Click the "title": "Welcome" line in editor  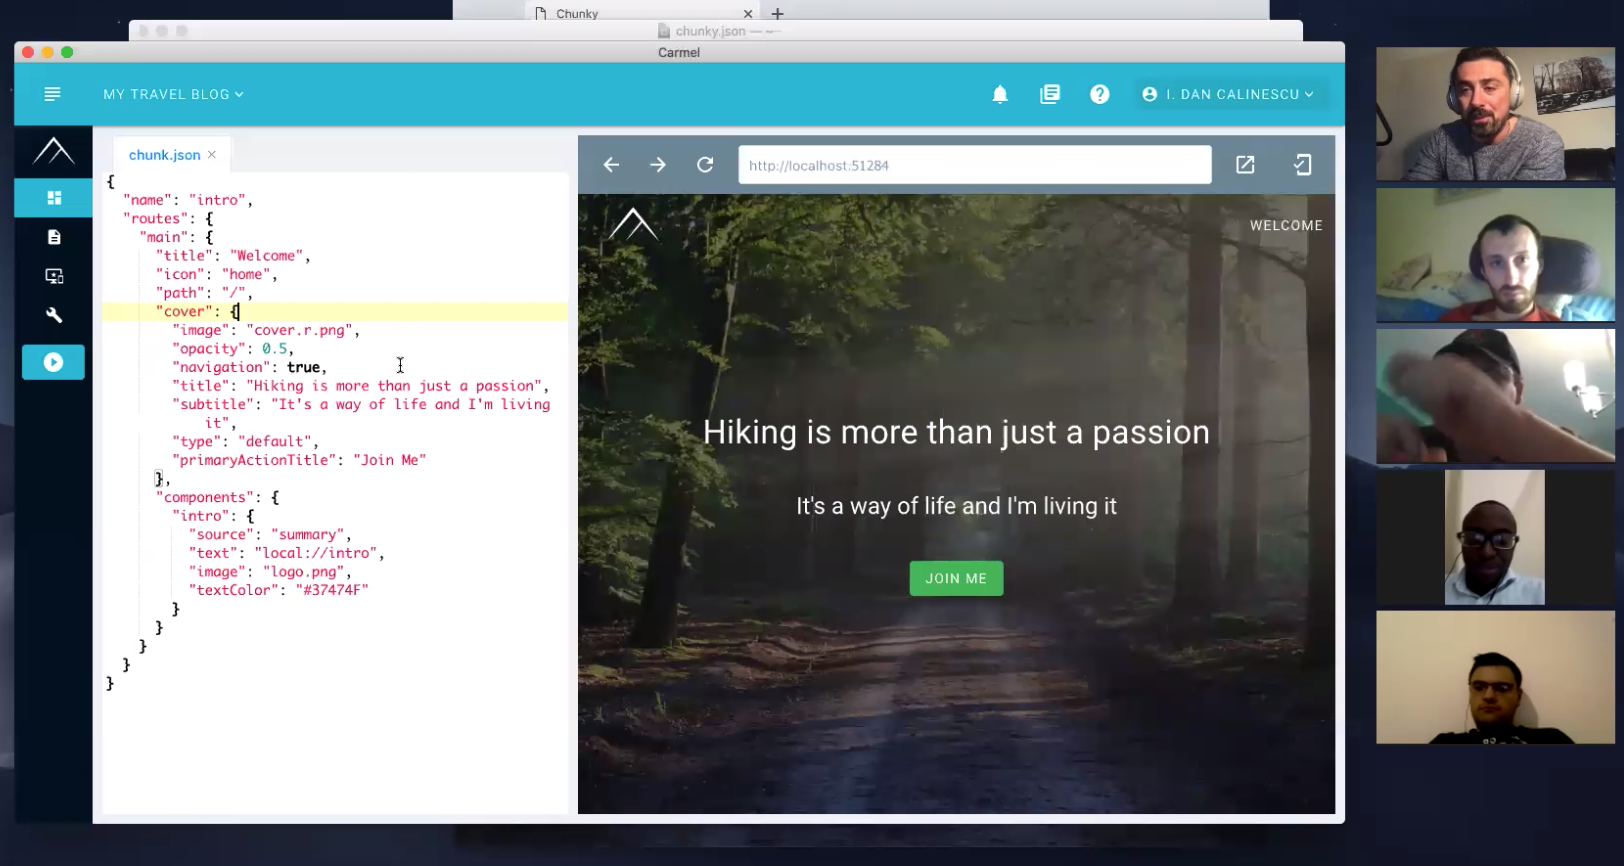(x=233, y=256)
